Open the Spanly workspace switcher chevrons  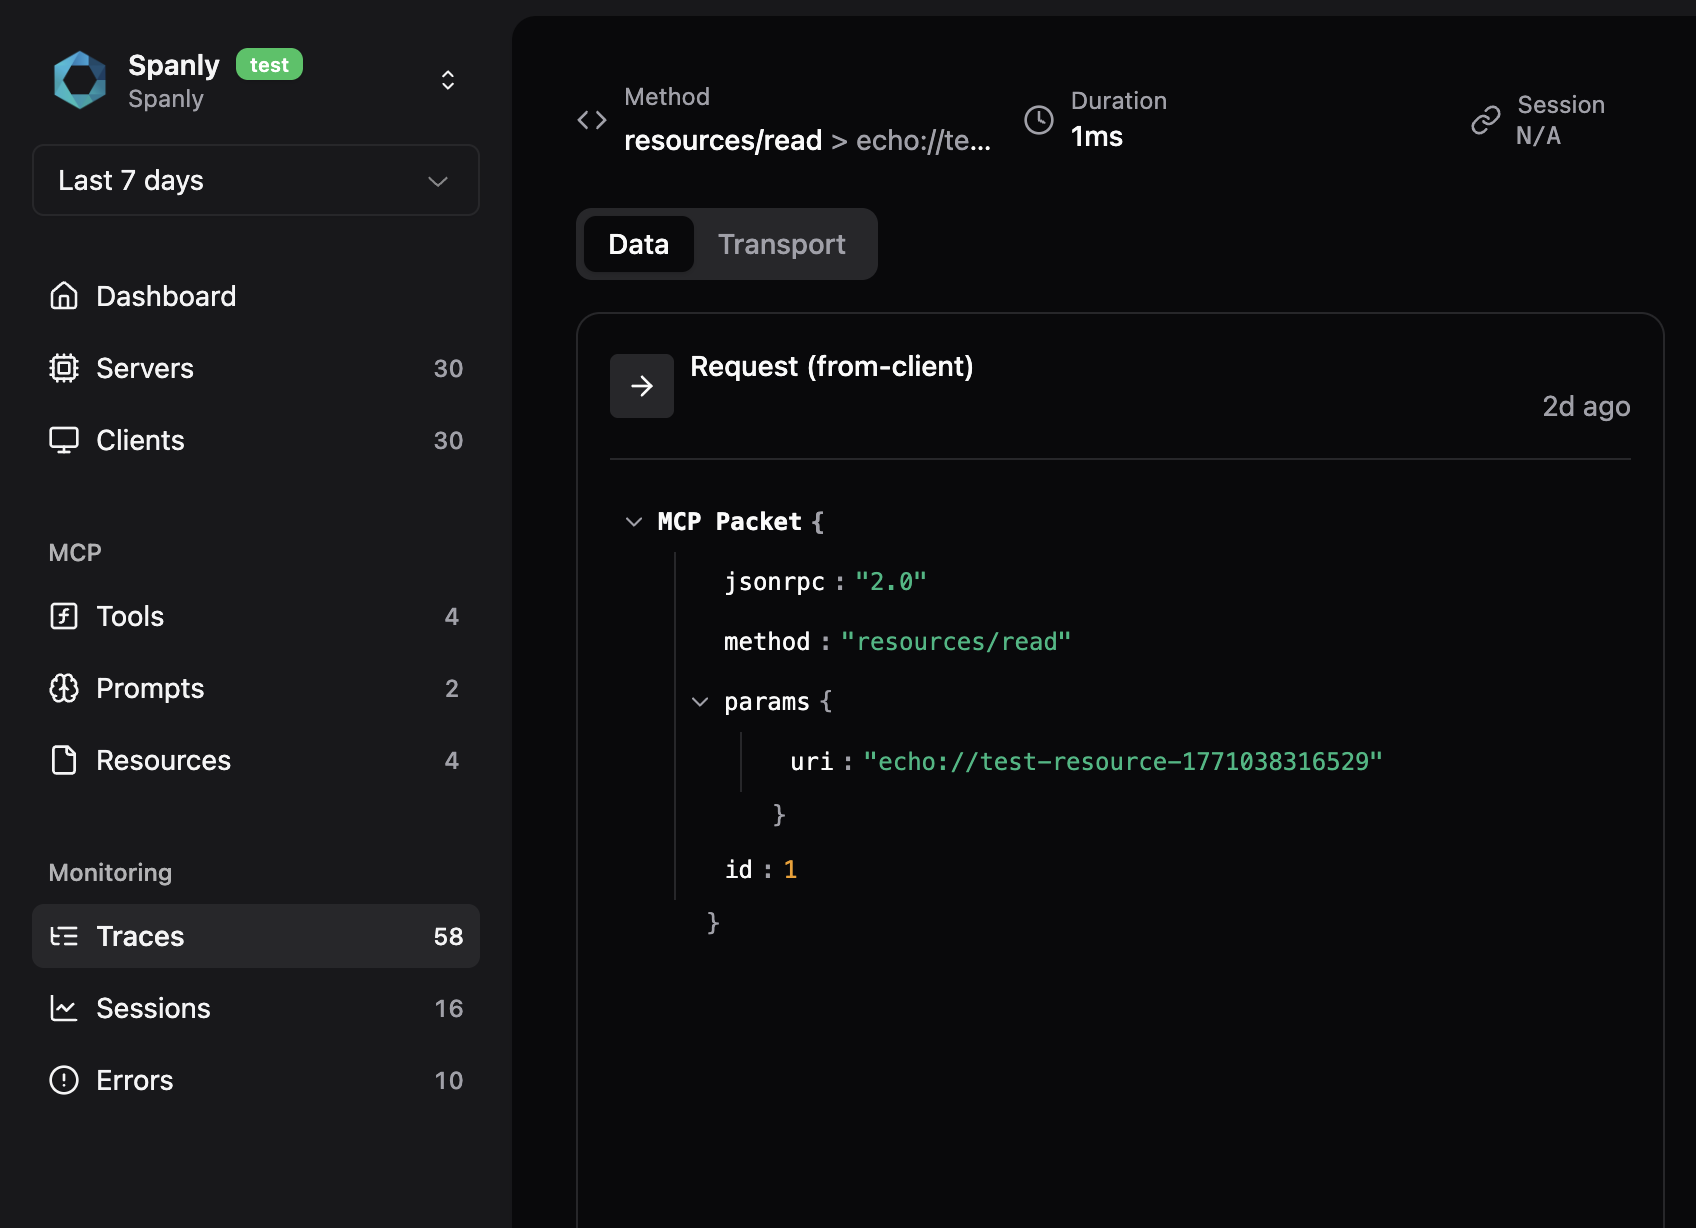click(x=448, y=80)
